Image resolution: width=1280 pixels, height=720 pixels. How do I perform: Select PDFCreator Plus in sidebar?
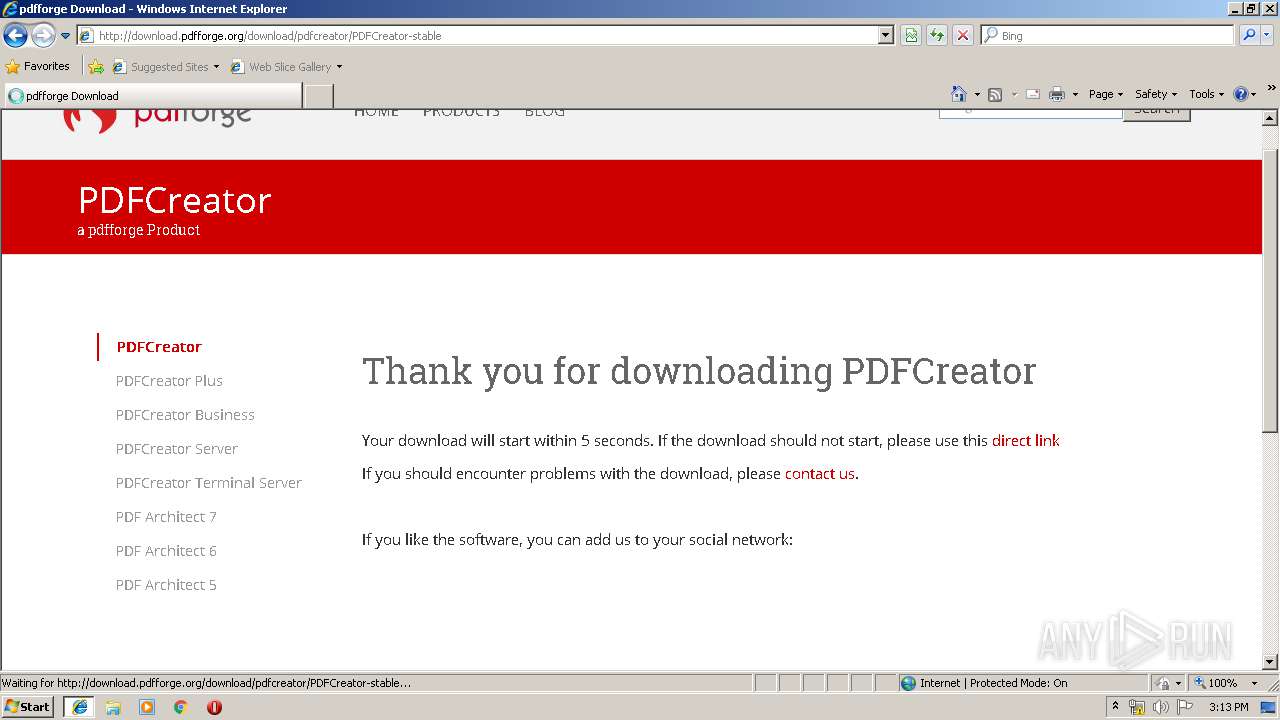[x=169, y=381]
